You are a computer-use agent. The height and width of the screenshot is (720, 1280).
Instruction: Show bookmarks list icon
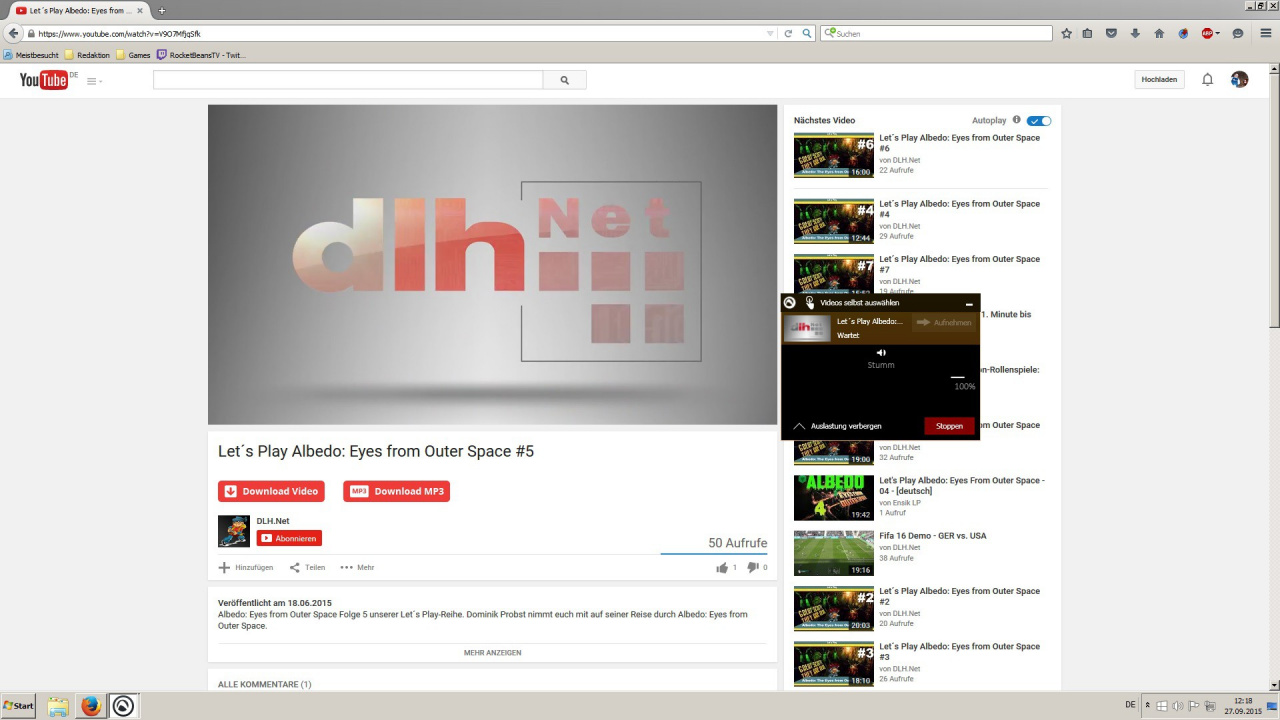pos(1088,33)
